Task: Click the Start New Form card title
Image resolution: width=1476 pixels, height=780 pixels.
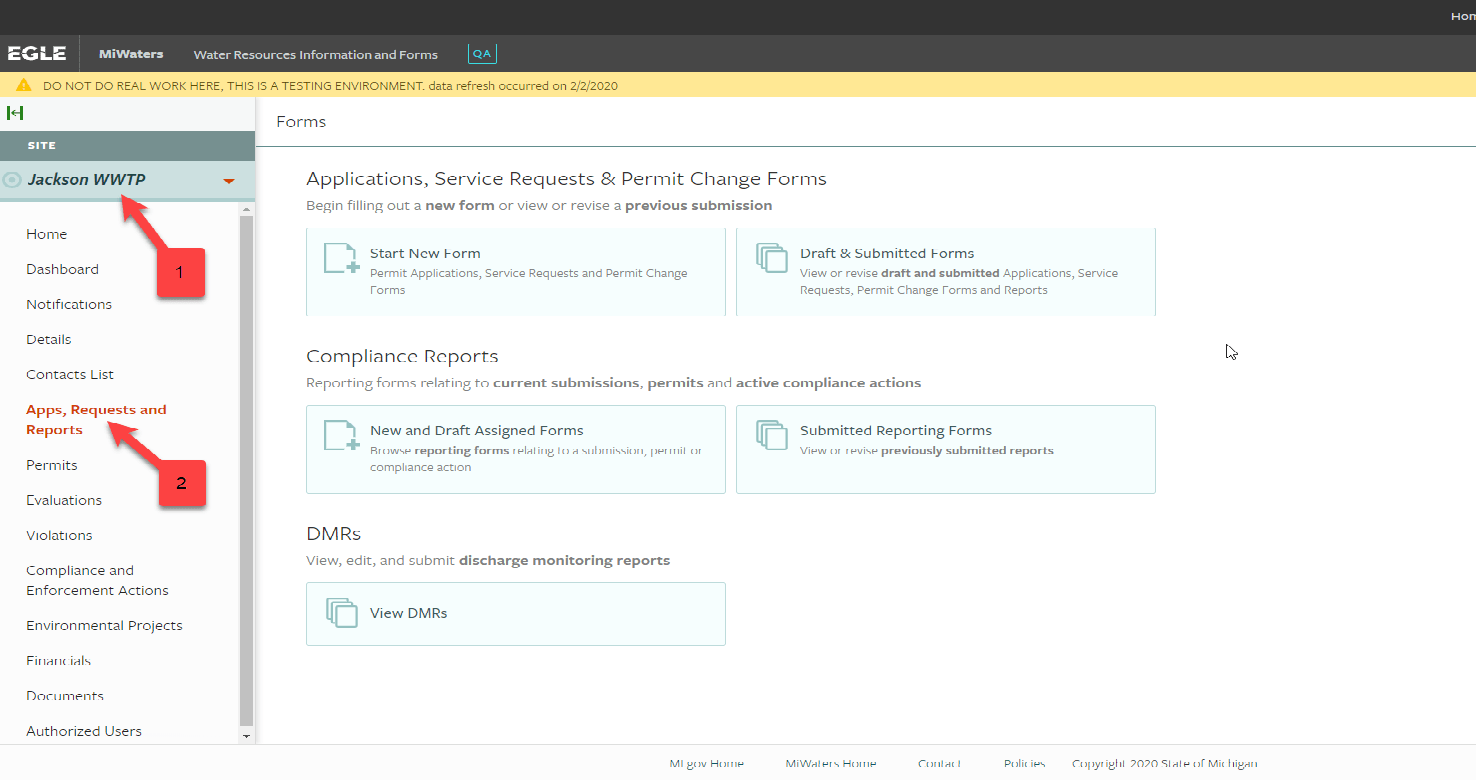Action: (425, 253)
